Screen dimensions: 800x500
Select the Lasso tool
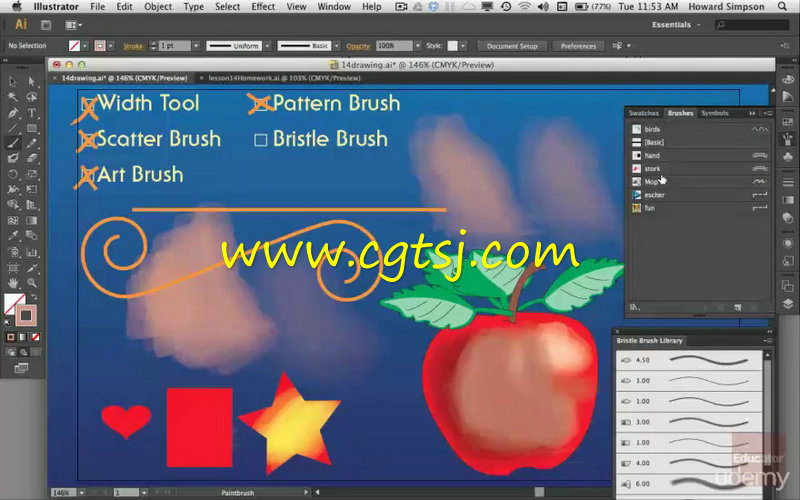click(x=32, y=97)
